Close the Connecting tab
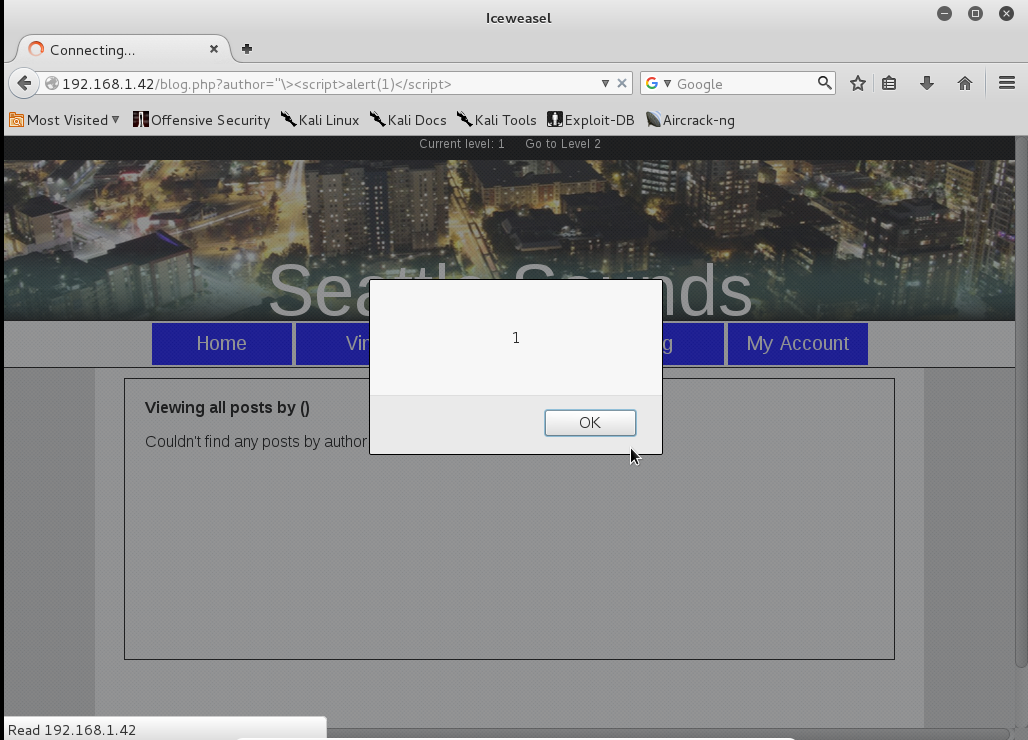Image resolution: width=1028 pixels, height=740 pixels. click(x=214, y=49)
